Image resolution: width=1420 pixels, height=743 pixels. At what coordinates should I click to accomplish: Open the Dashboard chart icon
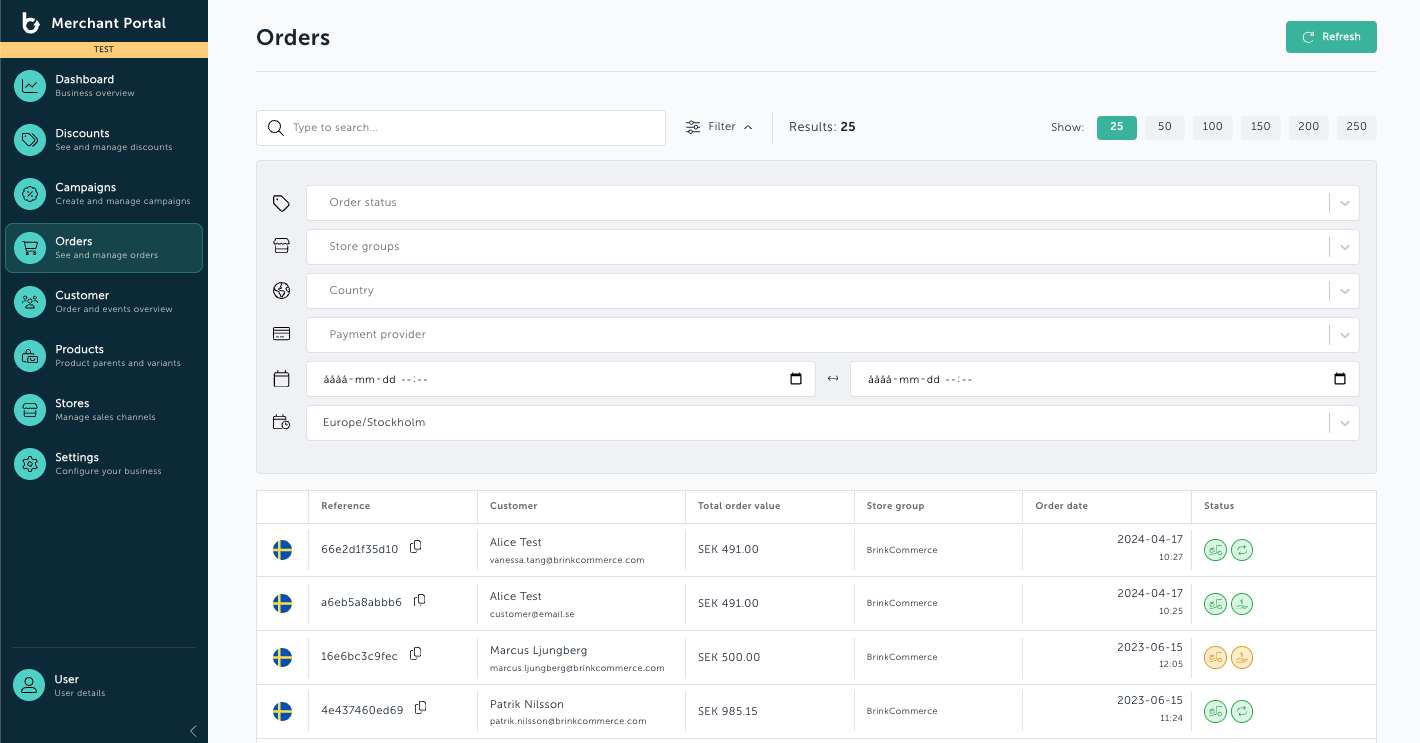click(x=30, y=86)
